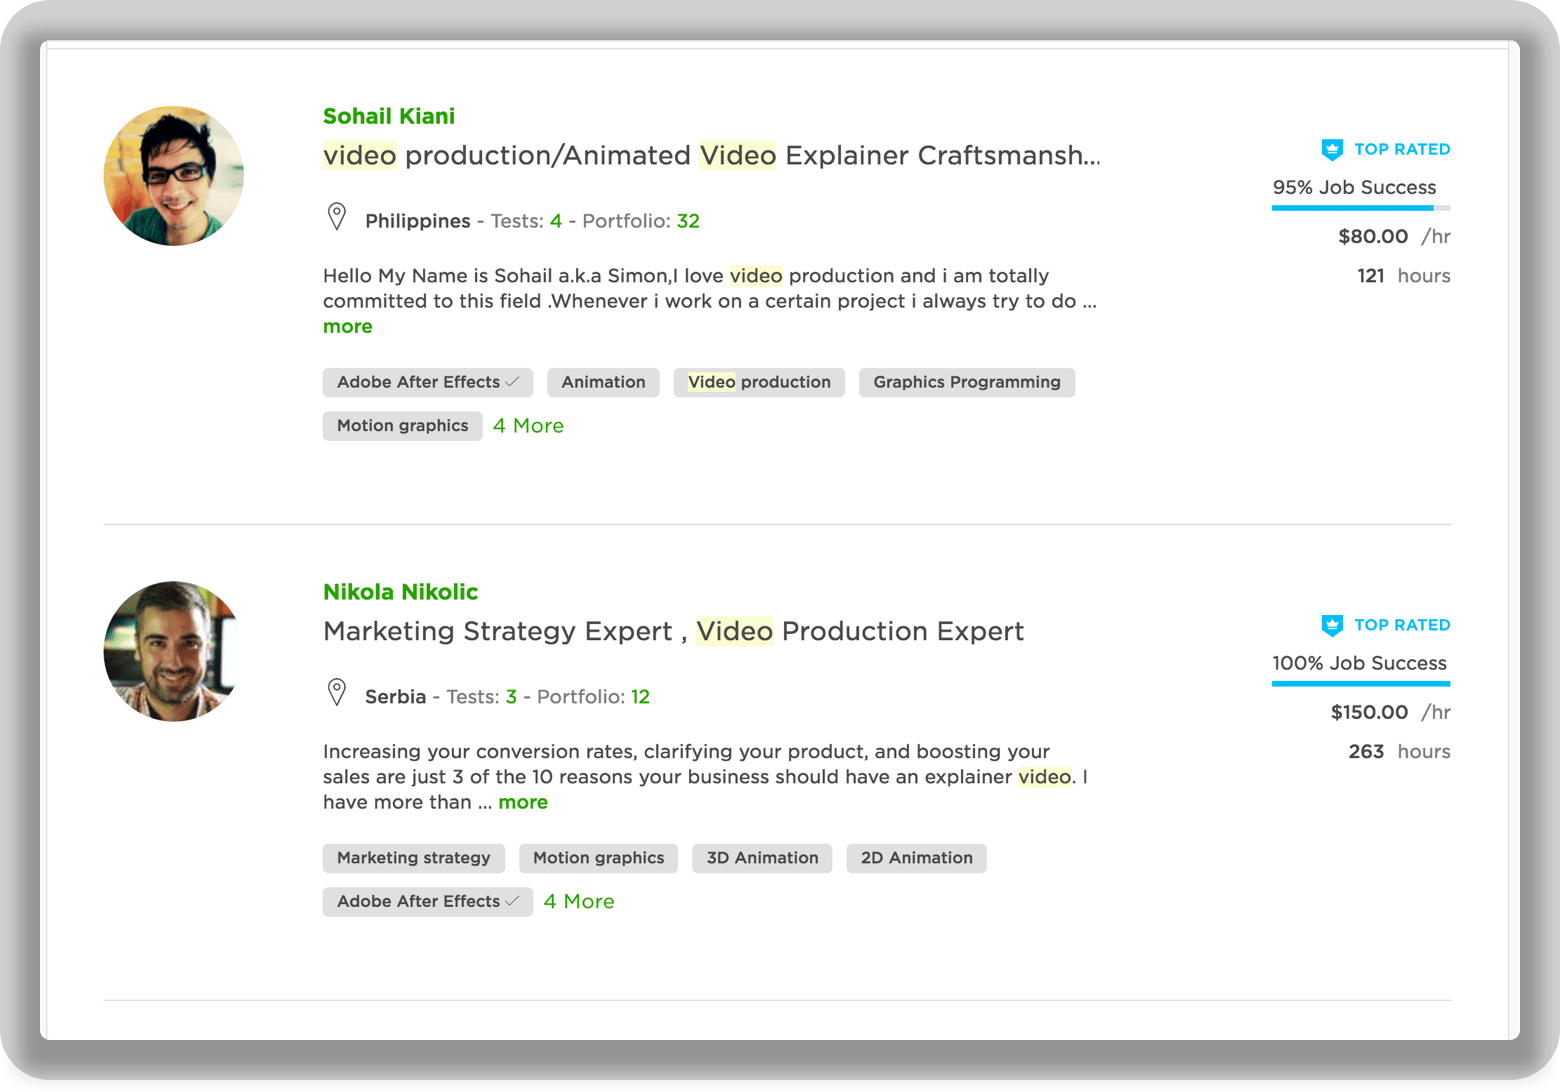The width and height of the screenshot is (1560, 1092).
Task: Select the 3D Animation skill tag
Action: pos(762,858)
